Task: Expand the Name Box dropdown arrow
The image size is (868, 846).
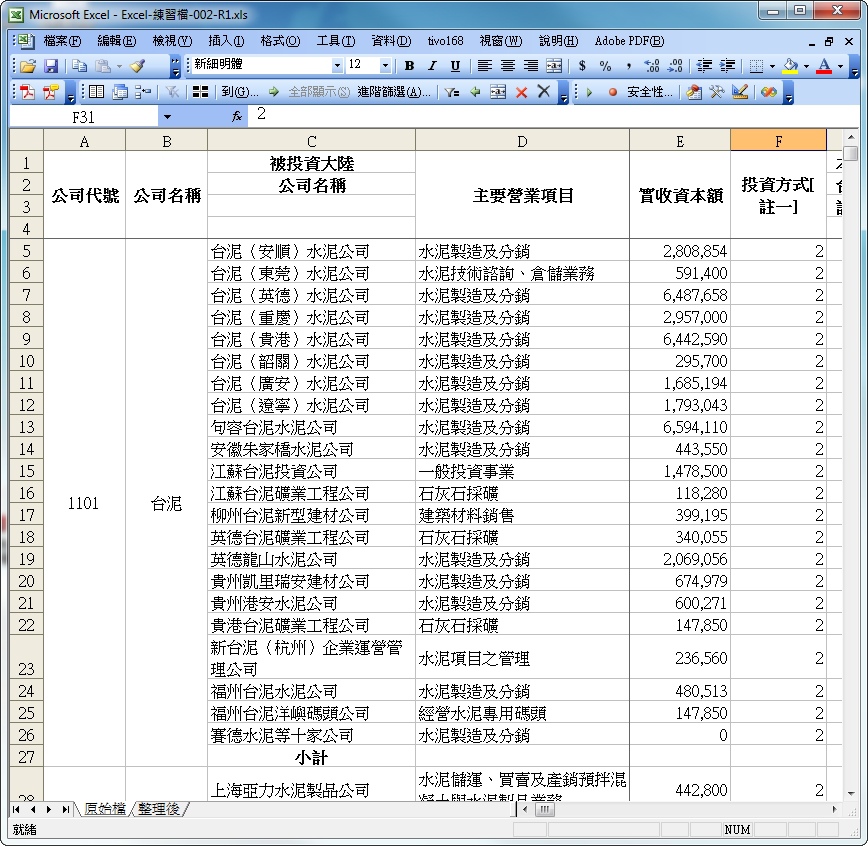Action: coord(167,117)
